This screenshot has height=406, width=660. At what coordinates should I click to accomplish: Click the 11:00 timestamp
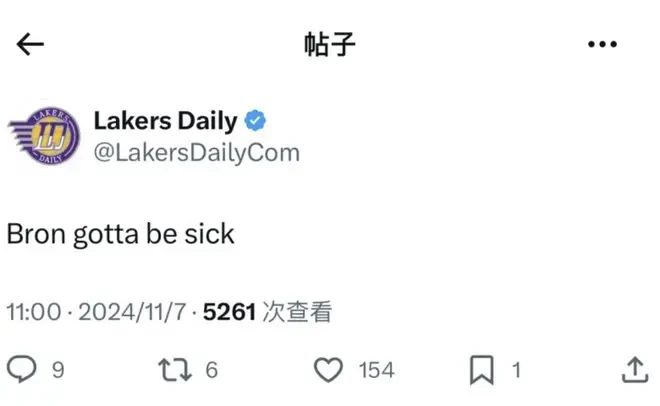(34, 312)
